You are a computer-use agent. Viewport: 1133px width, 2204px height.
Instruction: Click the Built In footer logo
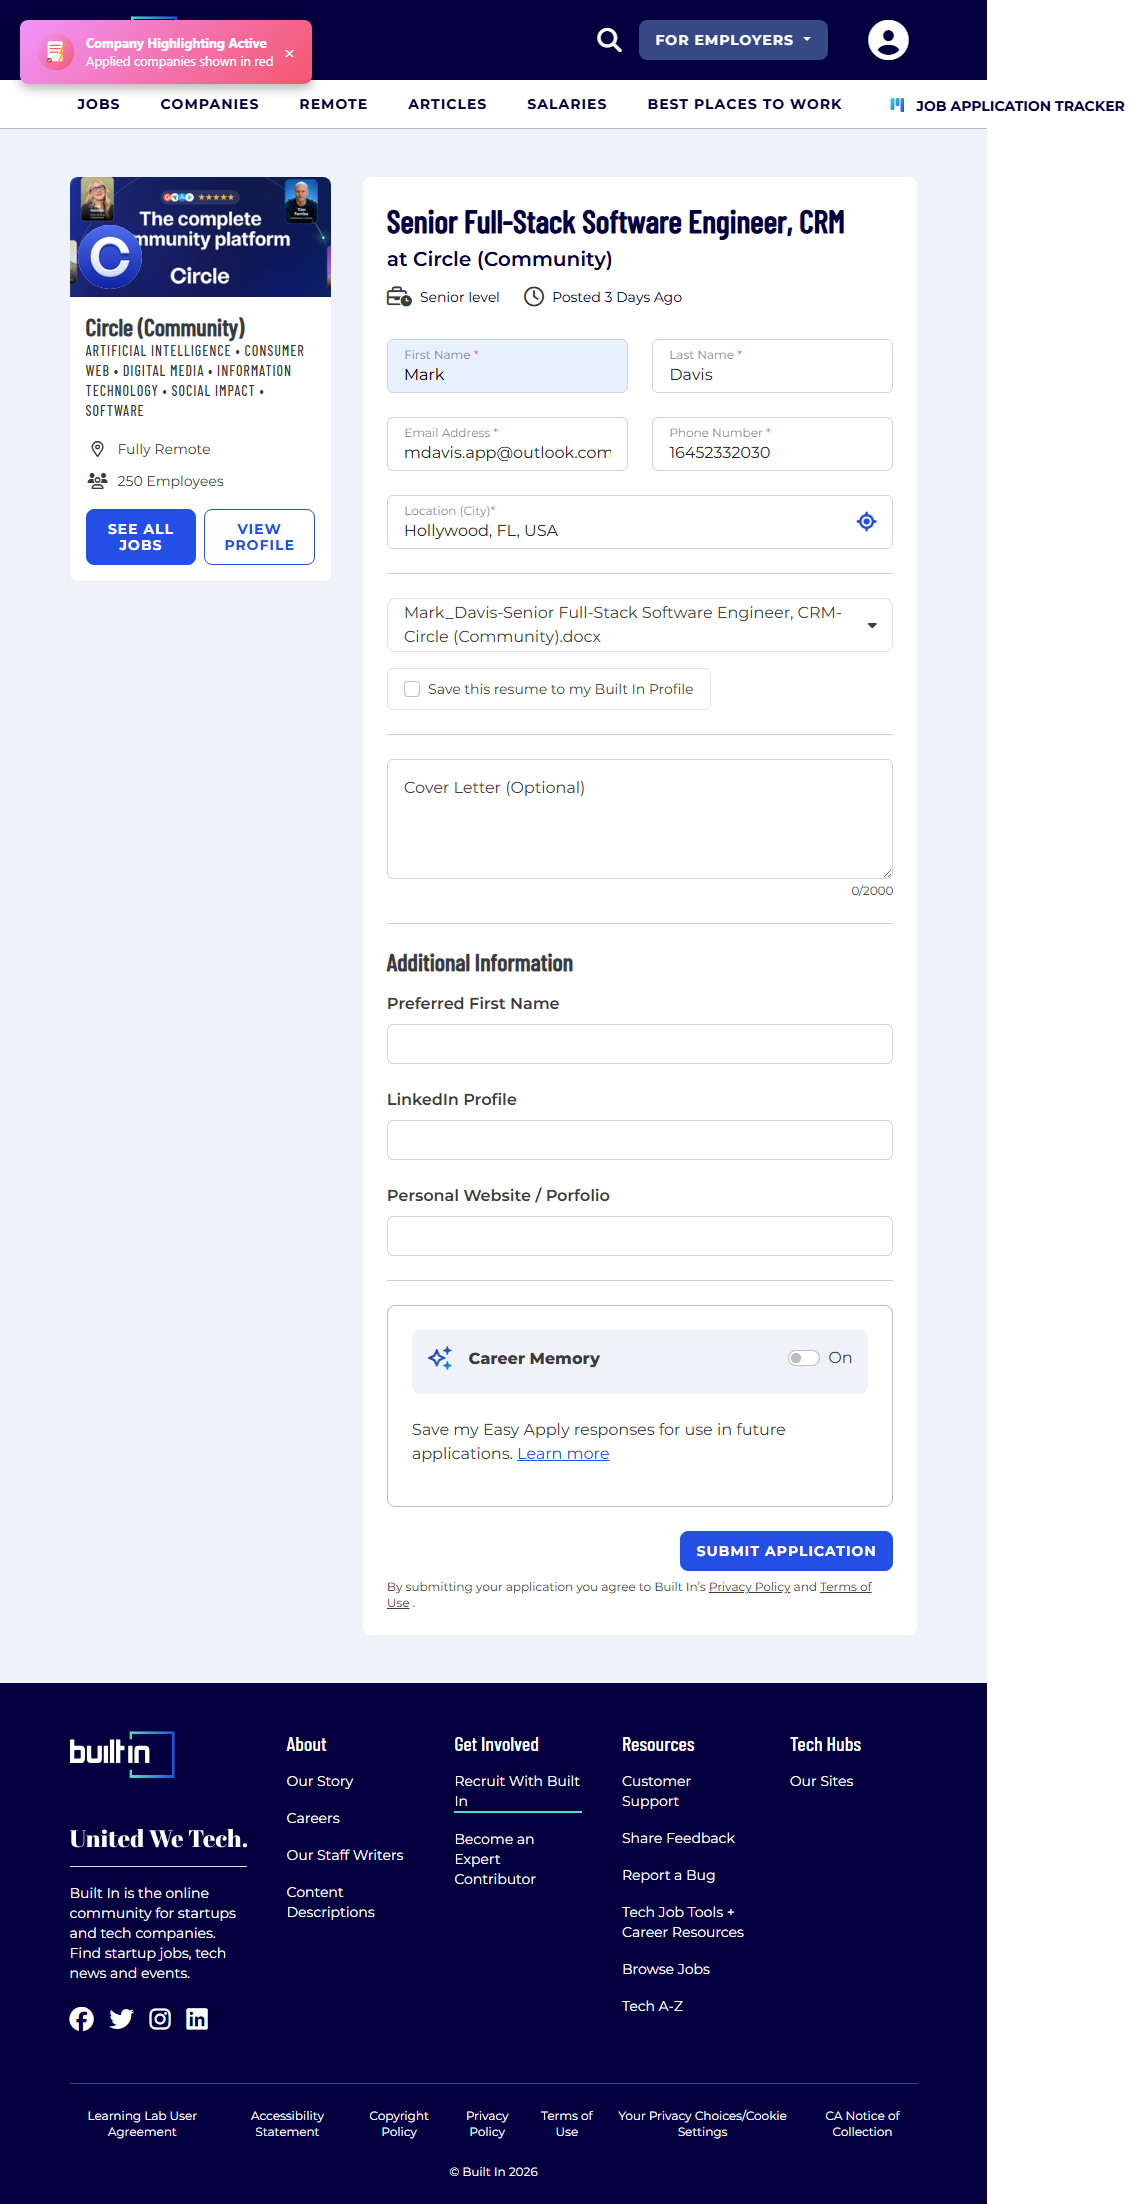pos(121,1753)
